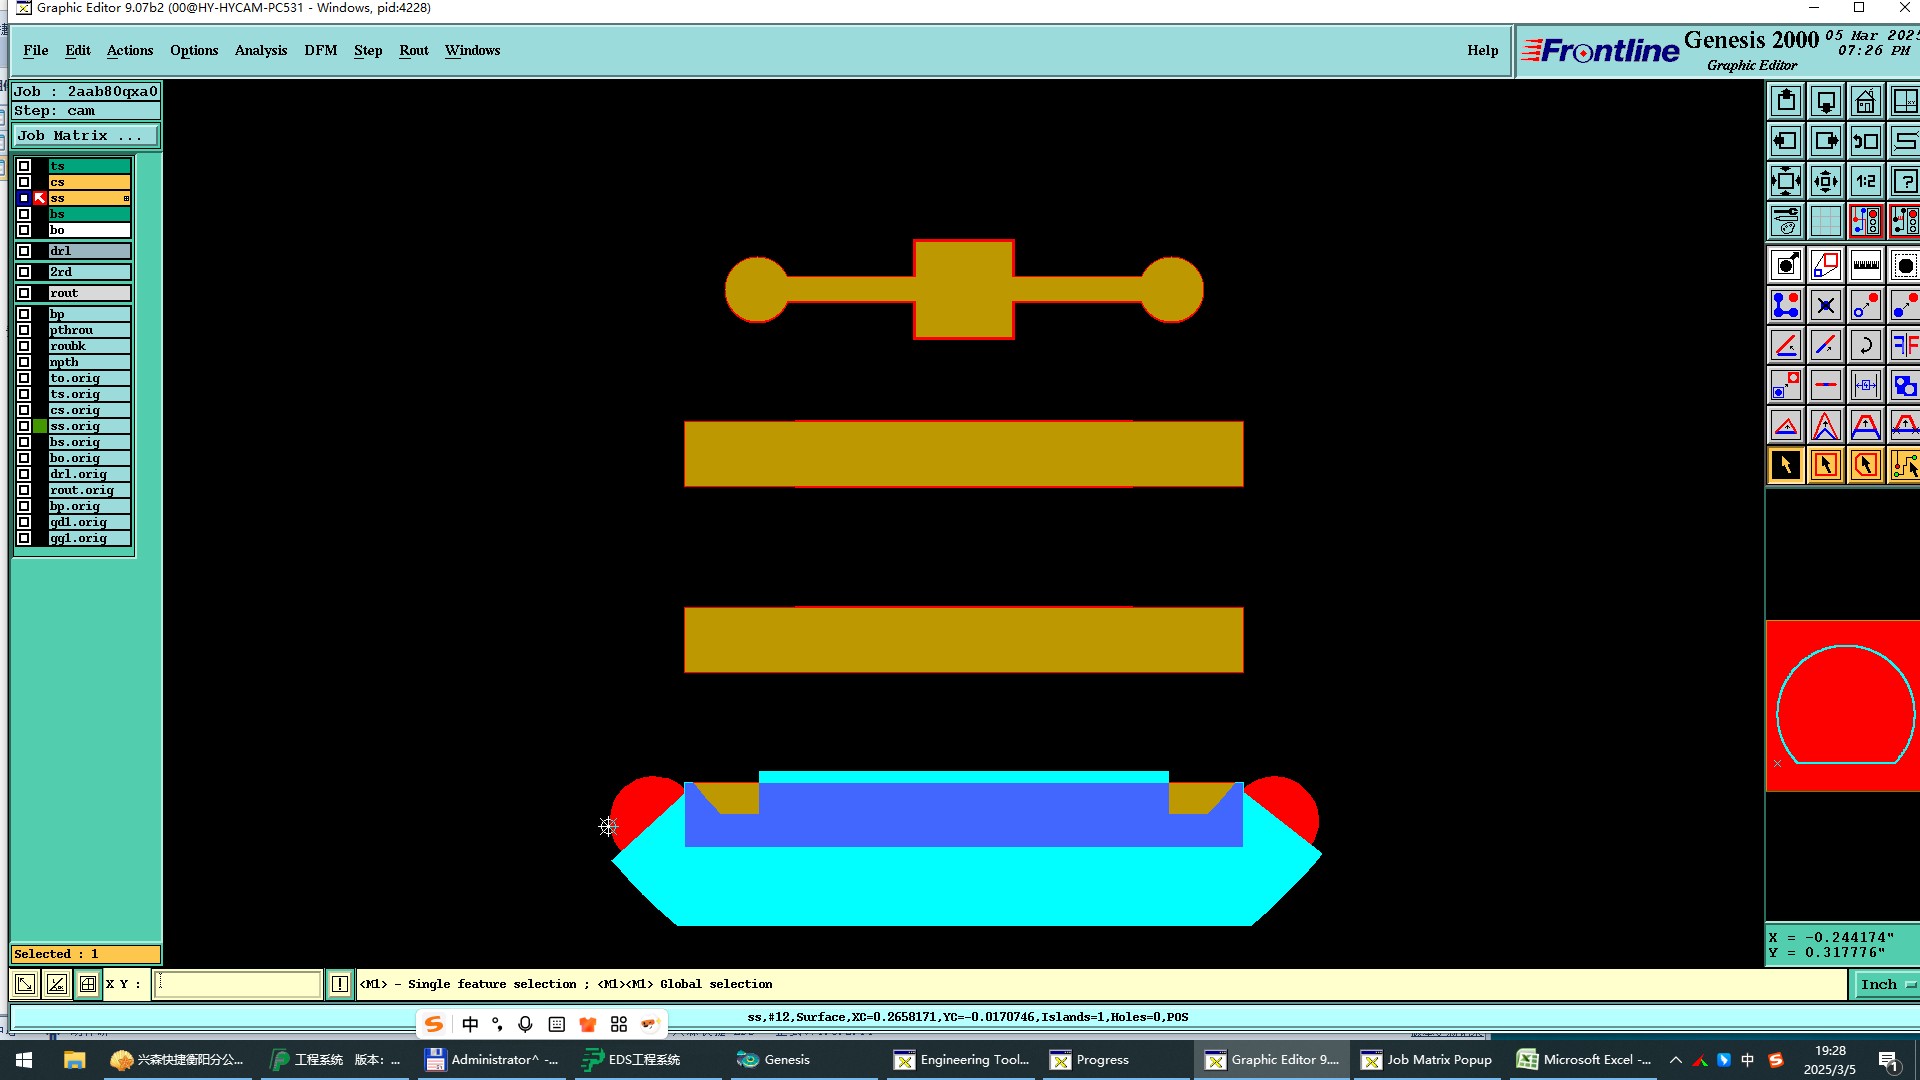The image size is (1920, 1080).
Task: Click the Help menu button
Action: click(1482, 50)
